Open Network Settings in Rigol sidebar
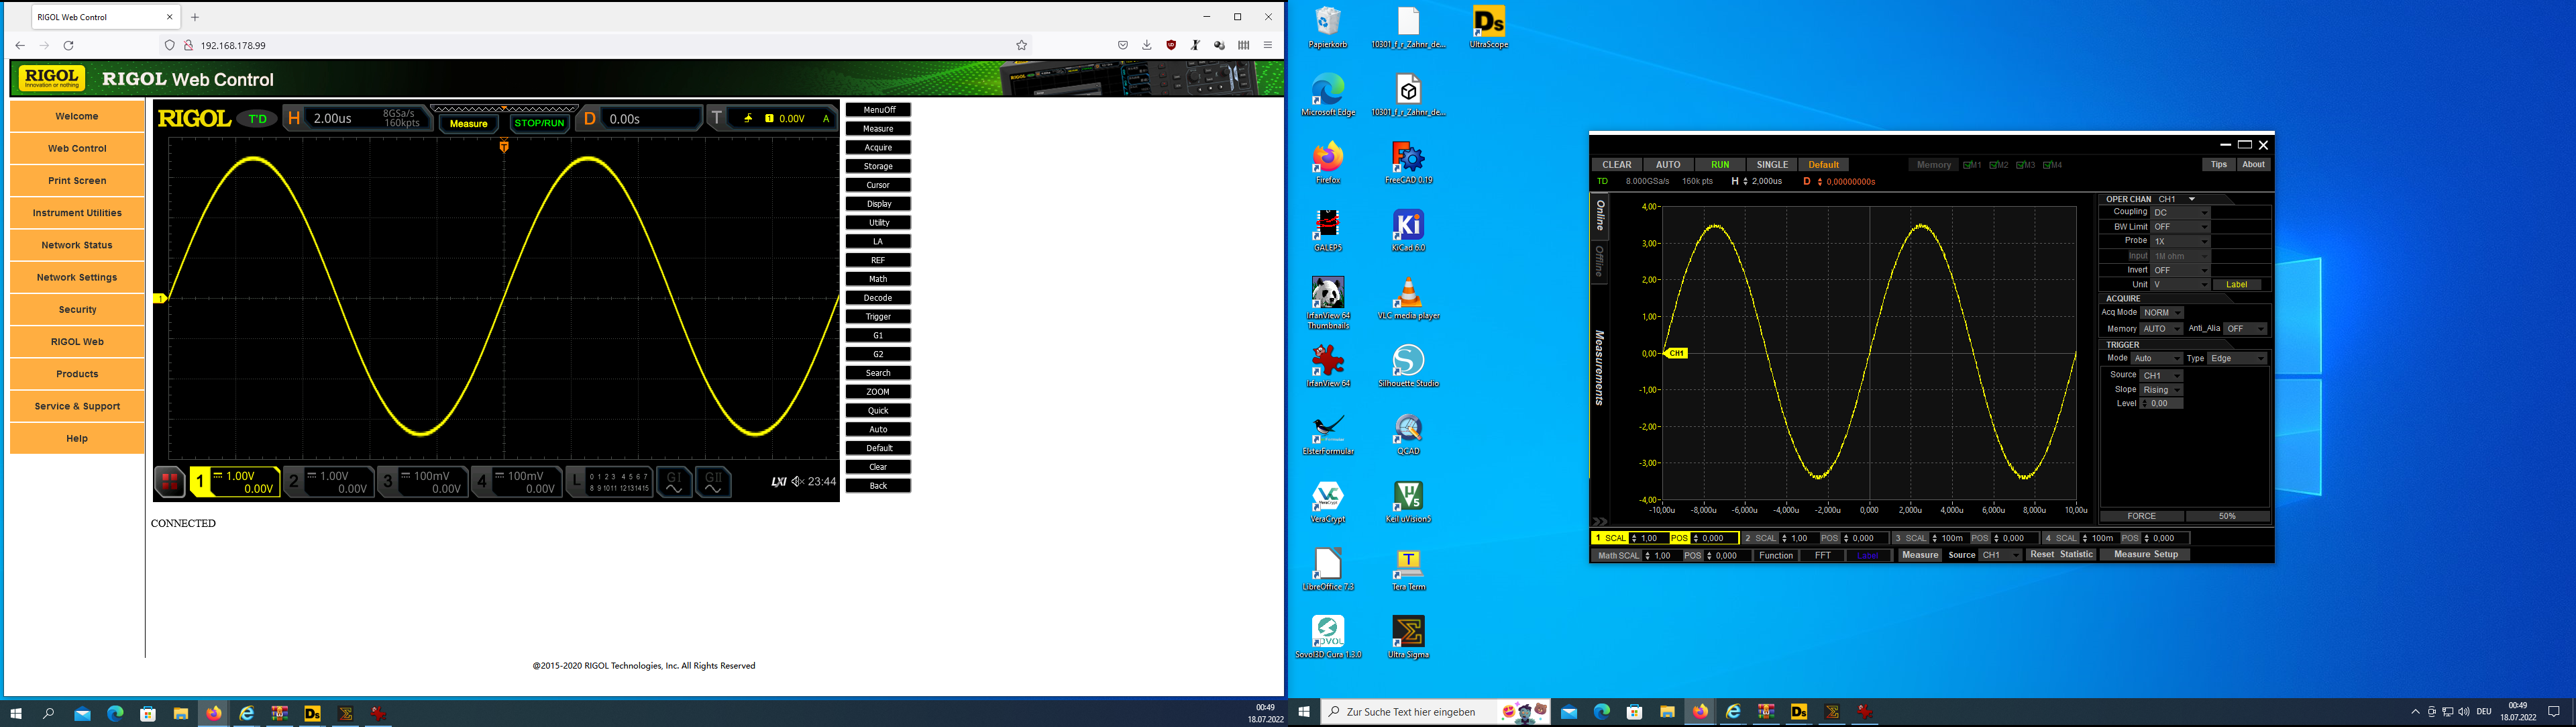 pyautogui.click(x=77, y=277)
